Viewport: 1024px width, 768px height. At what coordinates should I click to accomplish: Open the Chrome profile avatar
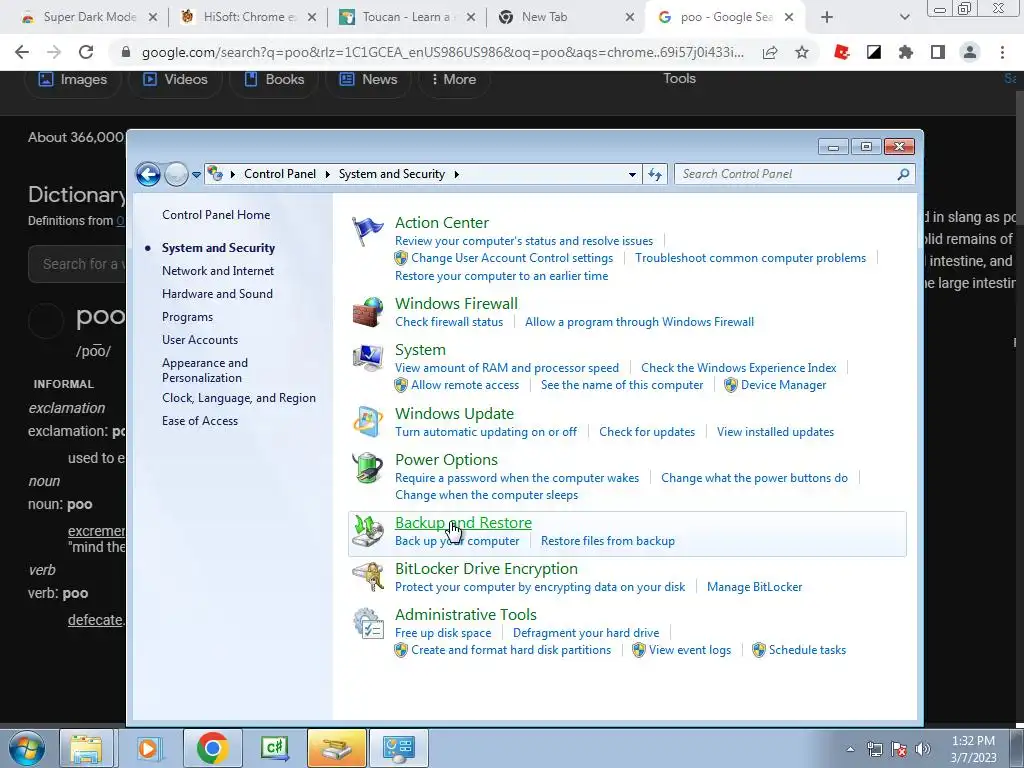(x=970, y=52)
